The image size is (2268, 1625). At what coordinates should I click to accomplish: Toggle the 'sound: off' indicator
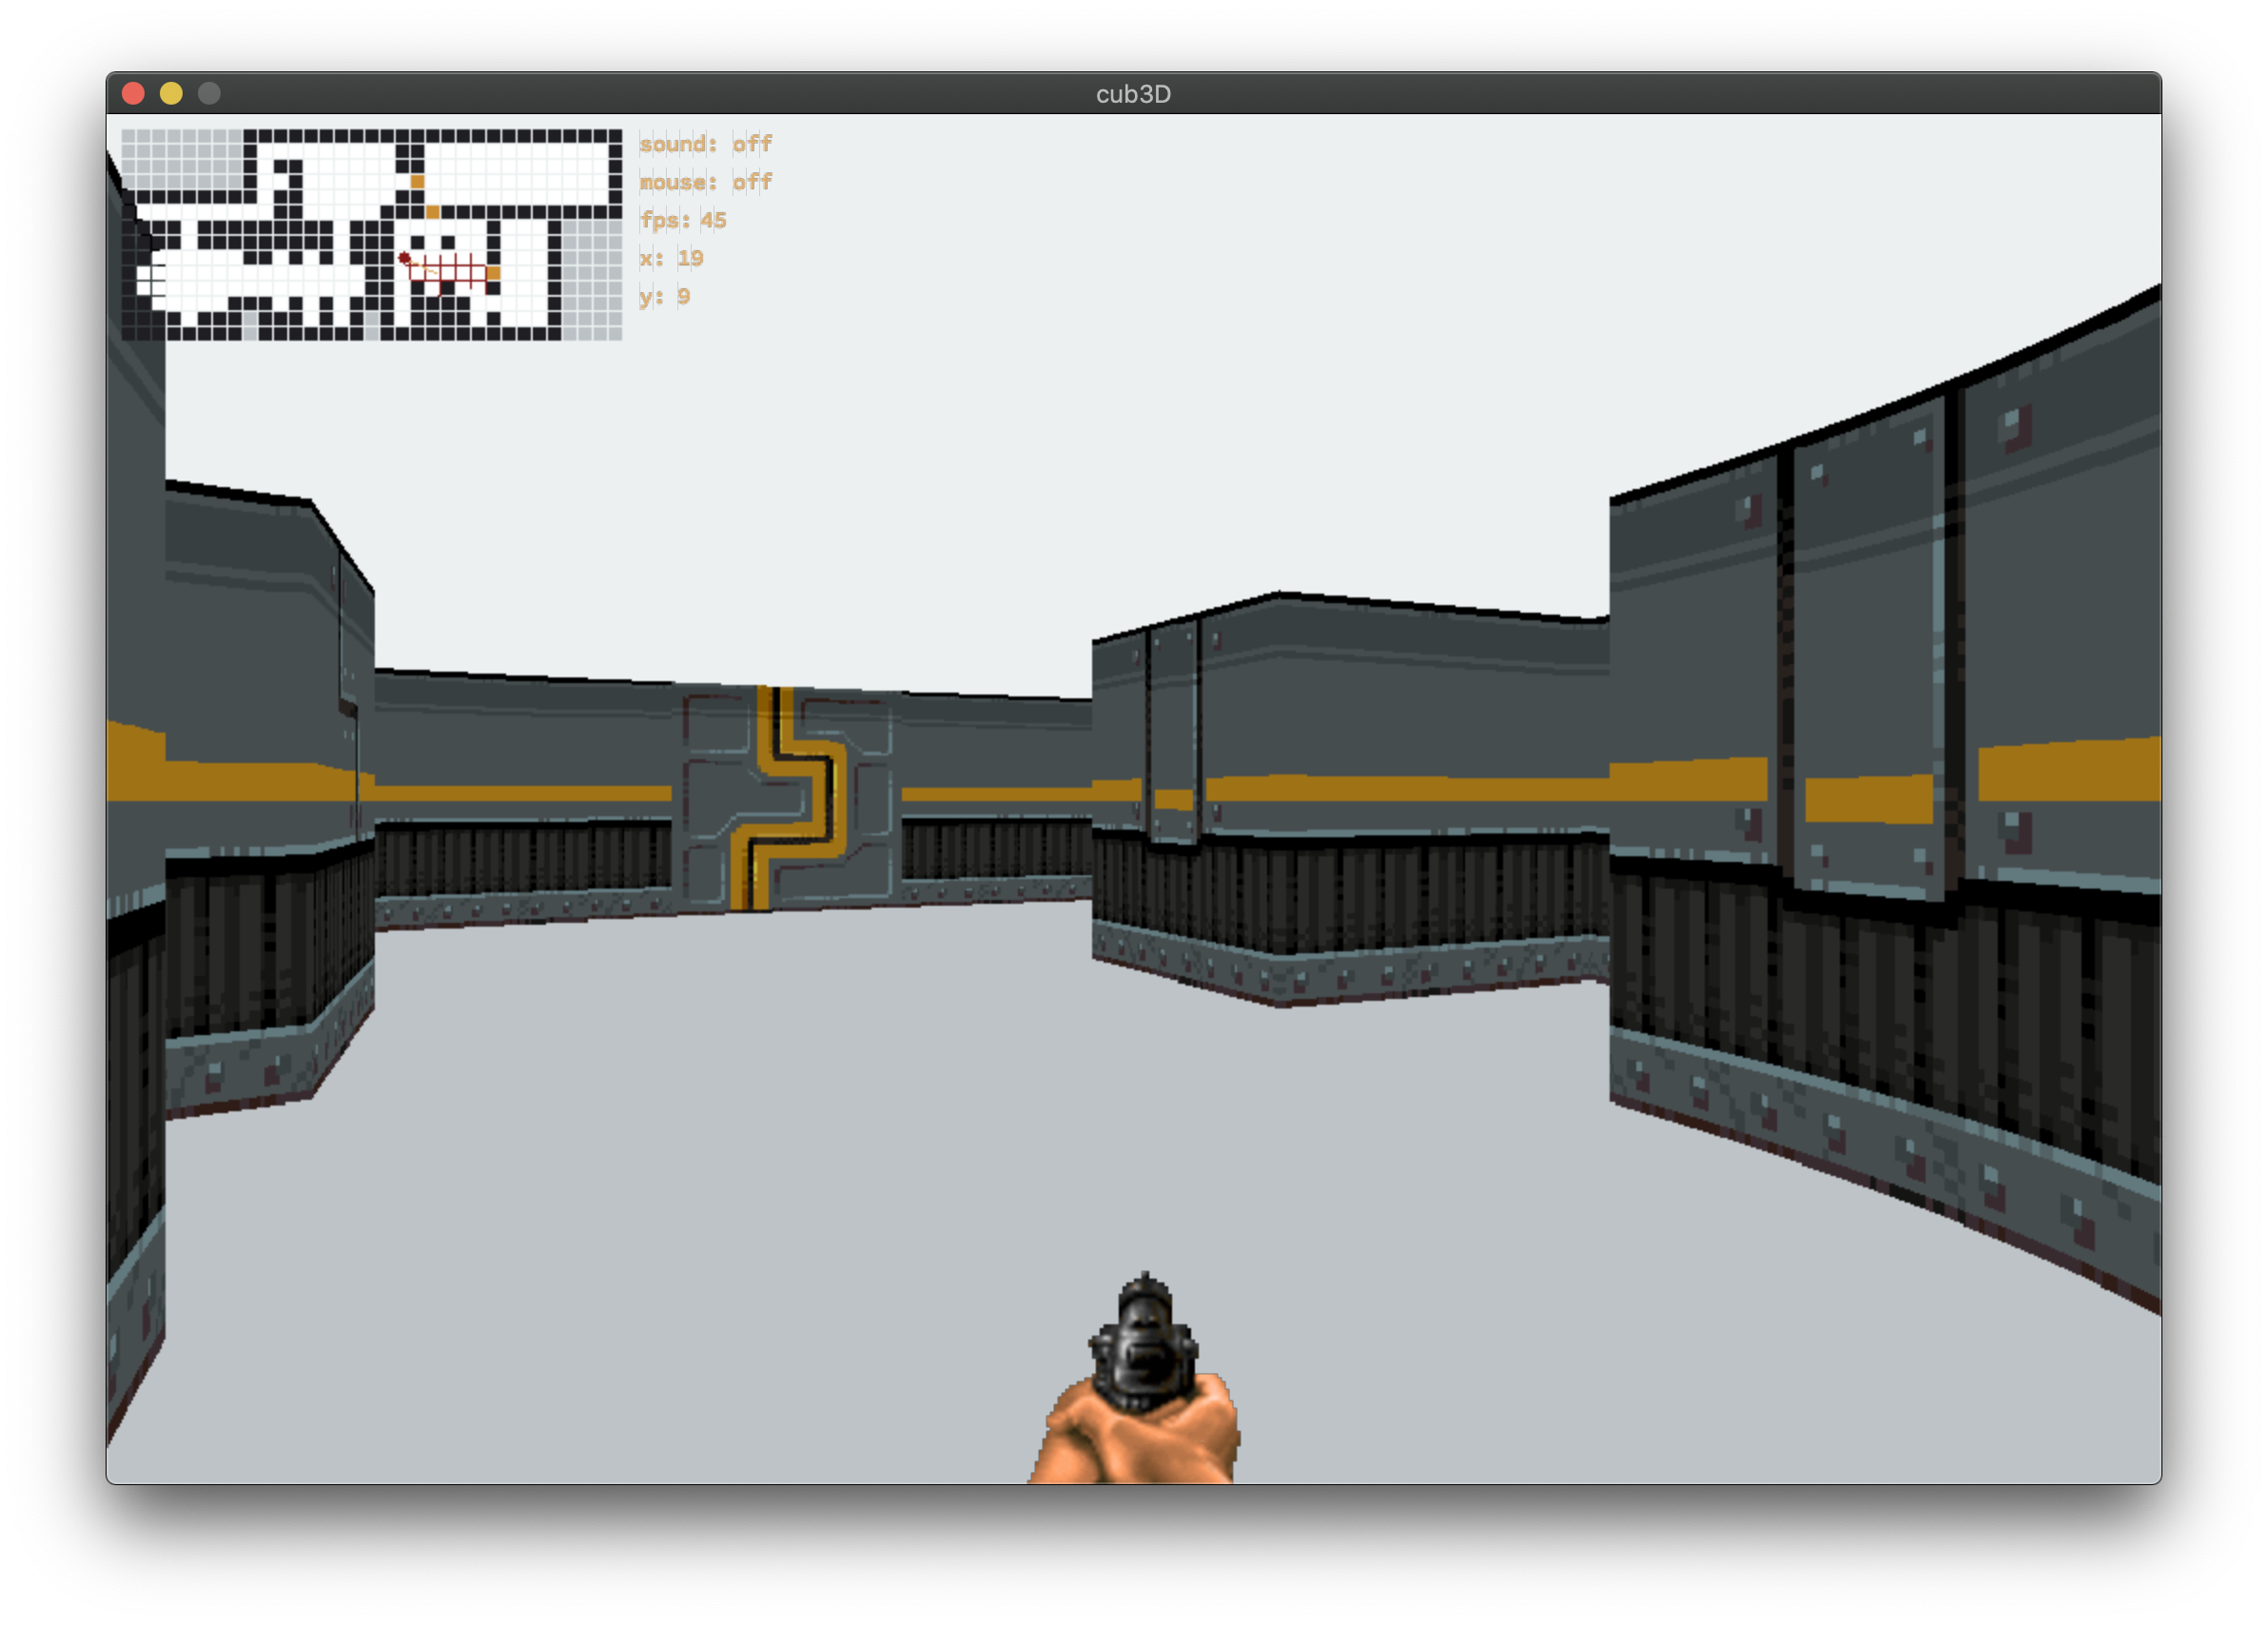706,144
